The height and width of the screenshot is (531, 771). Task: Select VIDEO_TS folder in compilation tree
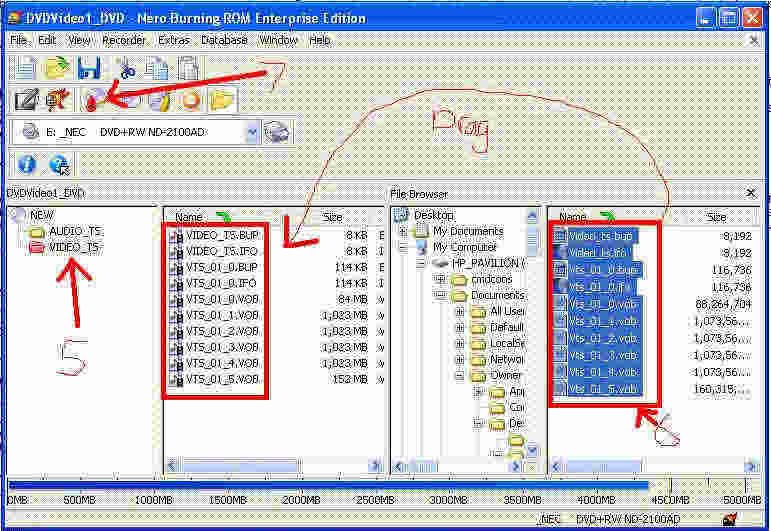(74, 247)
